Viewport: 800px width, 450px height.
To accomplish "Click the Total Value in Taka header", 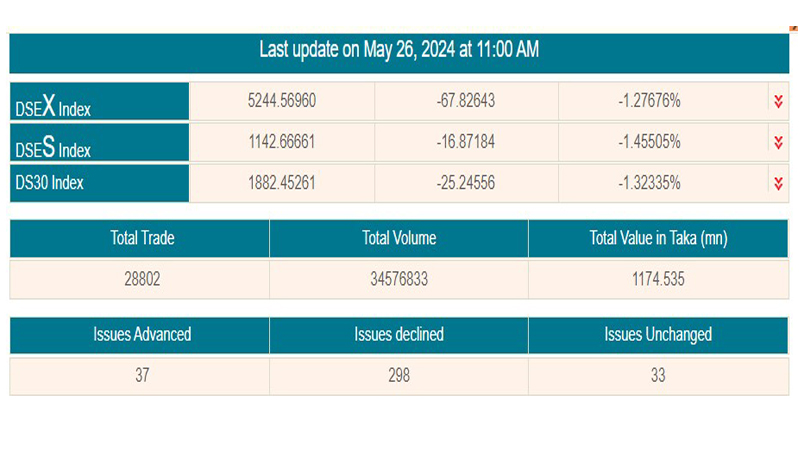I will click(659, 239).
